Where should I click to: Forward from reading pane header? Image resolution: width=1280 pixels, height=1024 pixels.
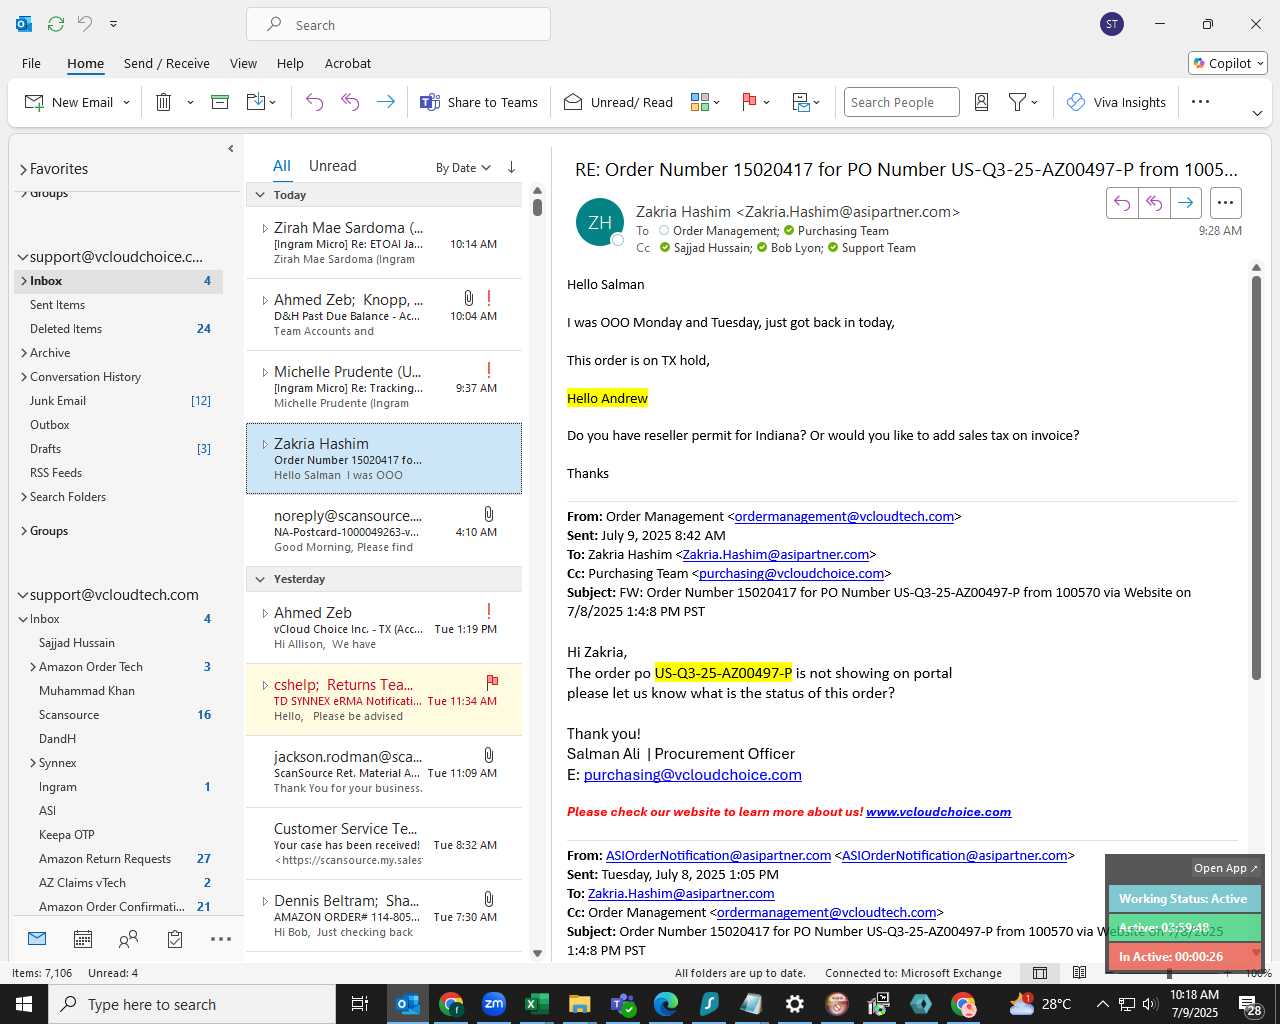[1186, 203]
